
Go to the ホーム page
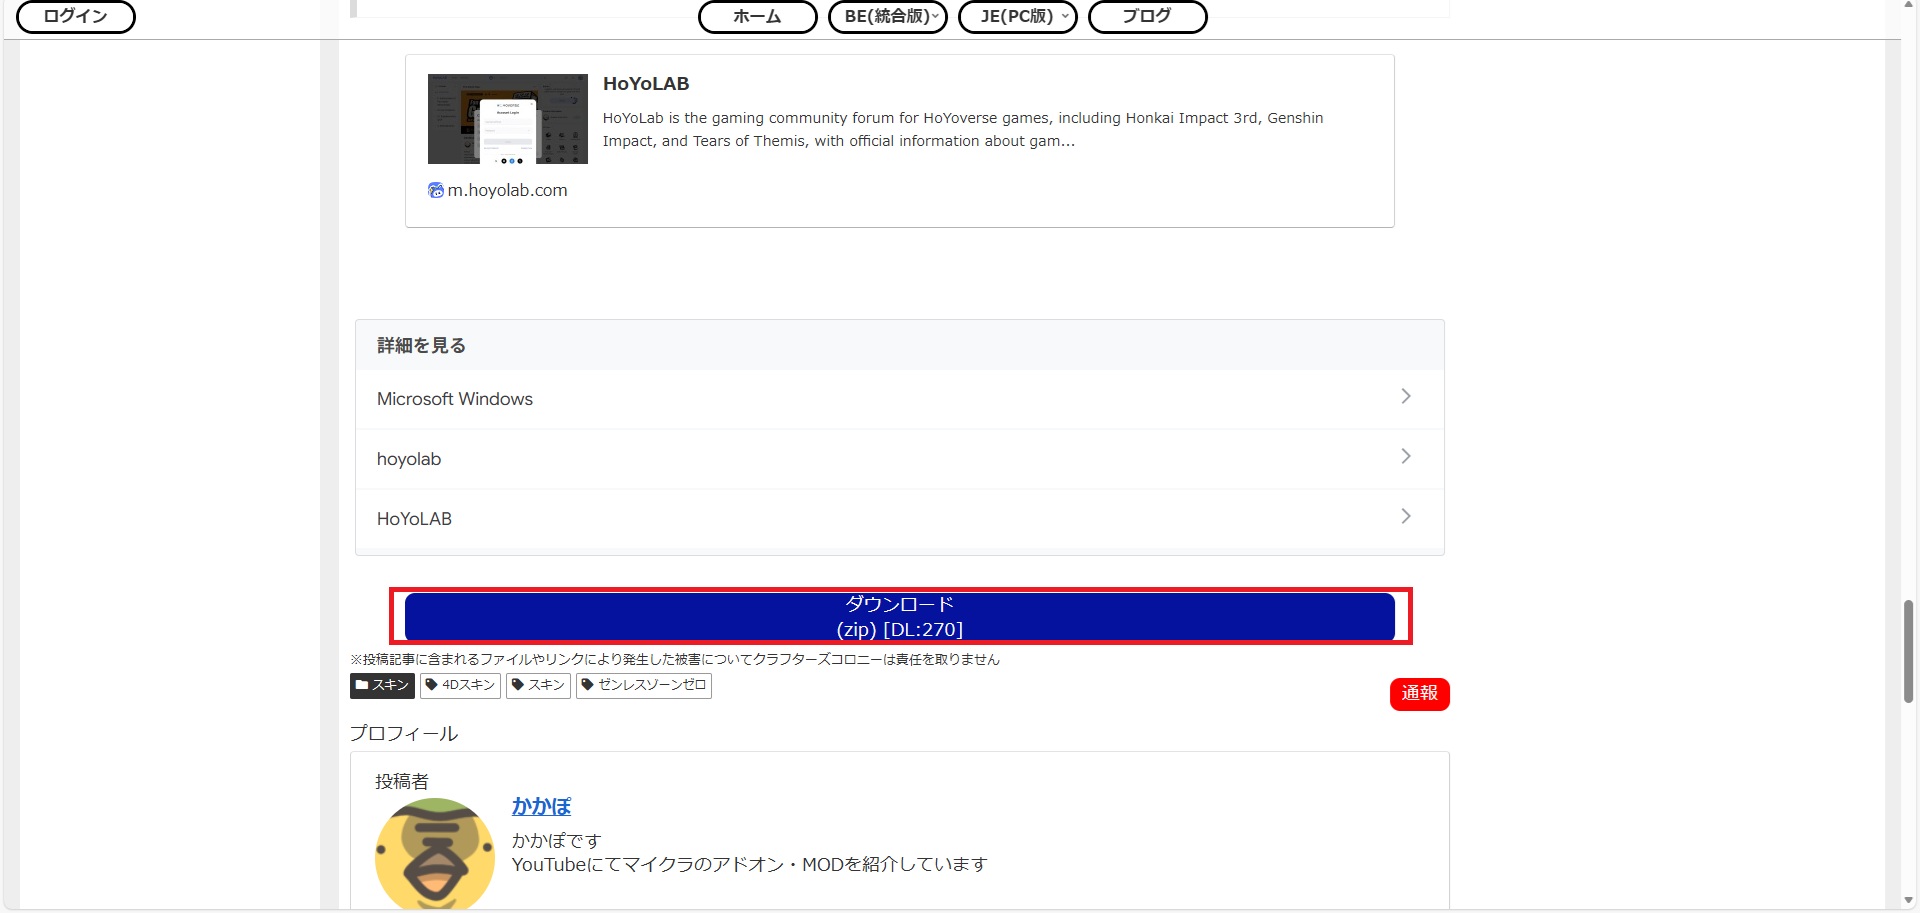pyautogui.click(x=757, y=17)
